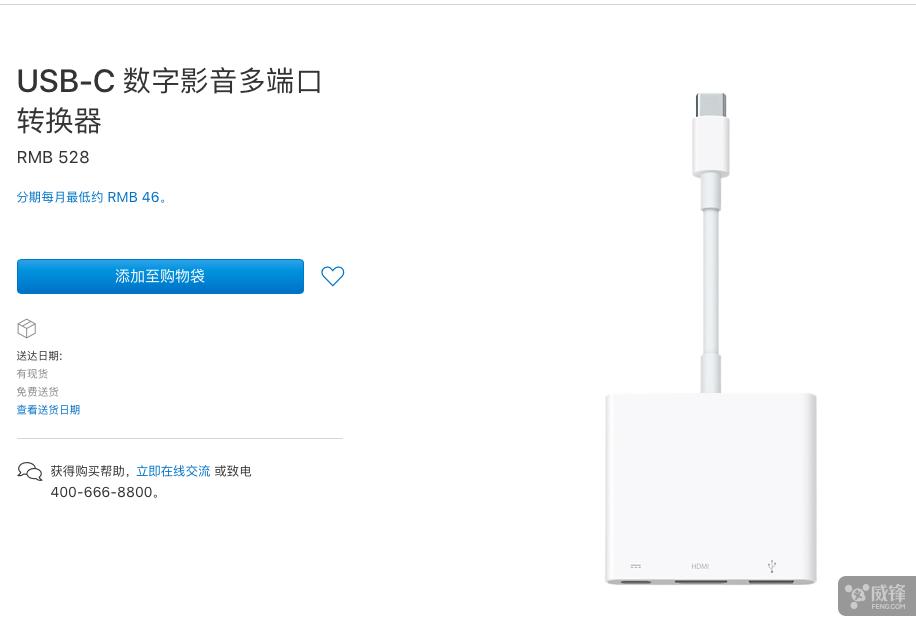Click the package/shipping box icon

click(x=26, y=328)
